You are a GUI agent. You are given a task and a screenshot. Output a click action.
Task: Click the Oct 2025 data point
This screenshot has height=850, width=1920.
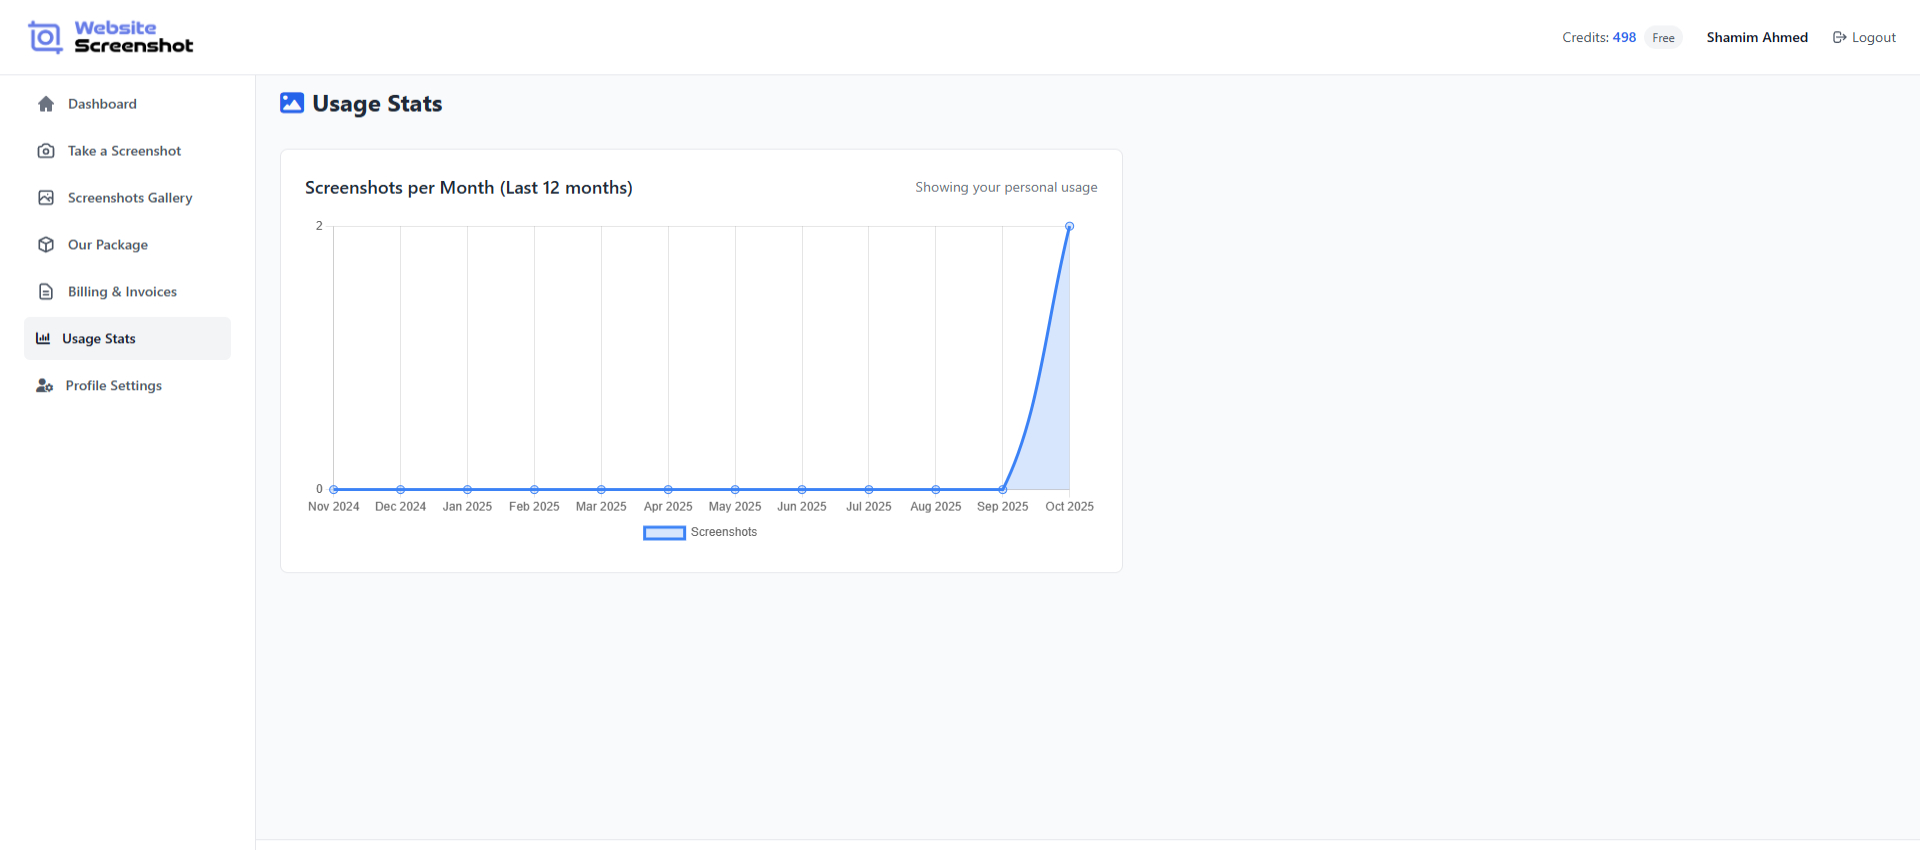pos(1069,227)
